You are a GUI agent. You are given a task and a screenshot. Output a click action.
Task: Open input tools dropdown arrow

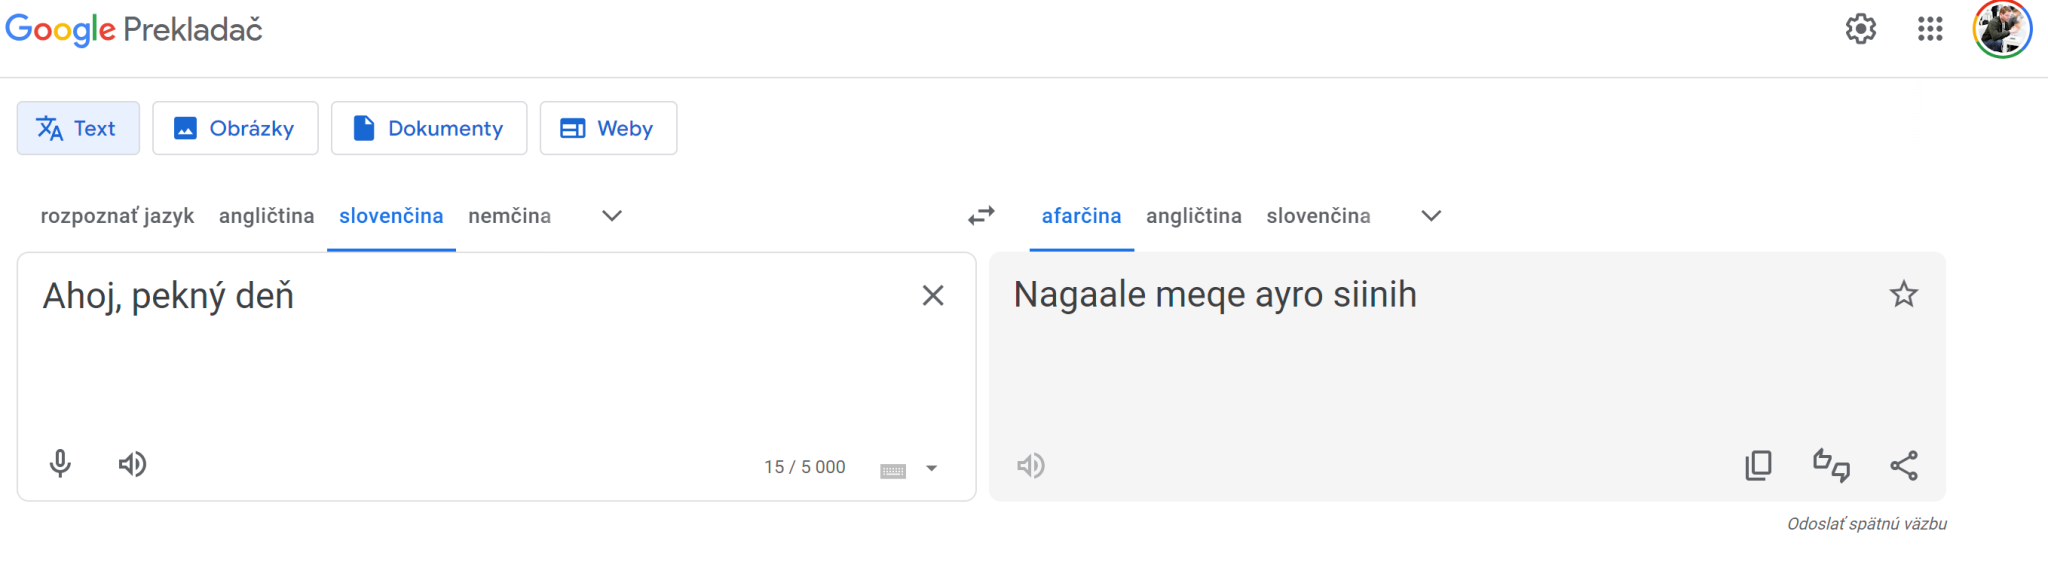click(931, 468)
